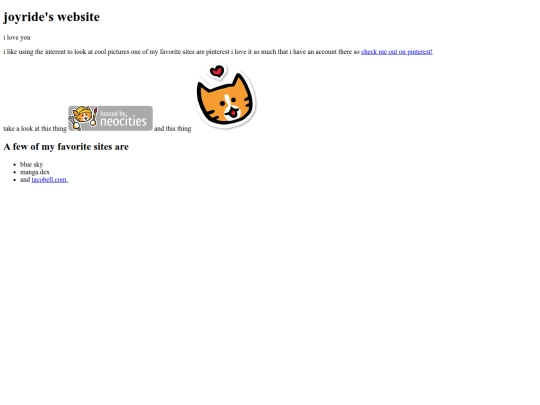Click the 'neocities' word in the gray badge
This screenshot has height=405, width=540.
pyautogui.click(x=123, y=122)
